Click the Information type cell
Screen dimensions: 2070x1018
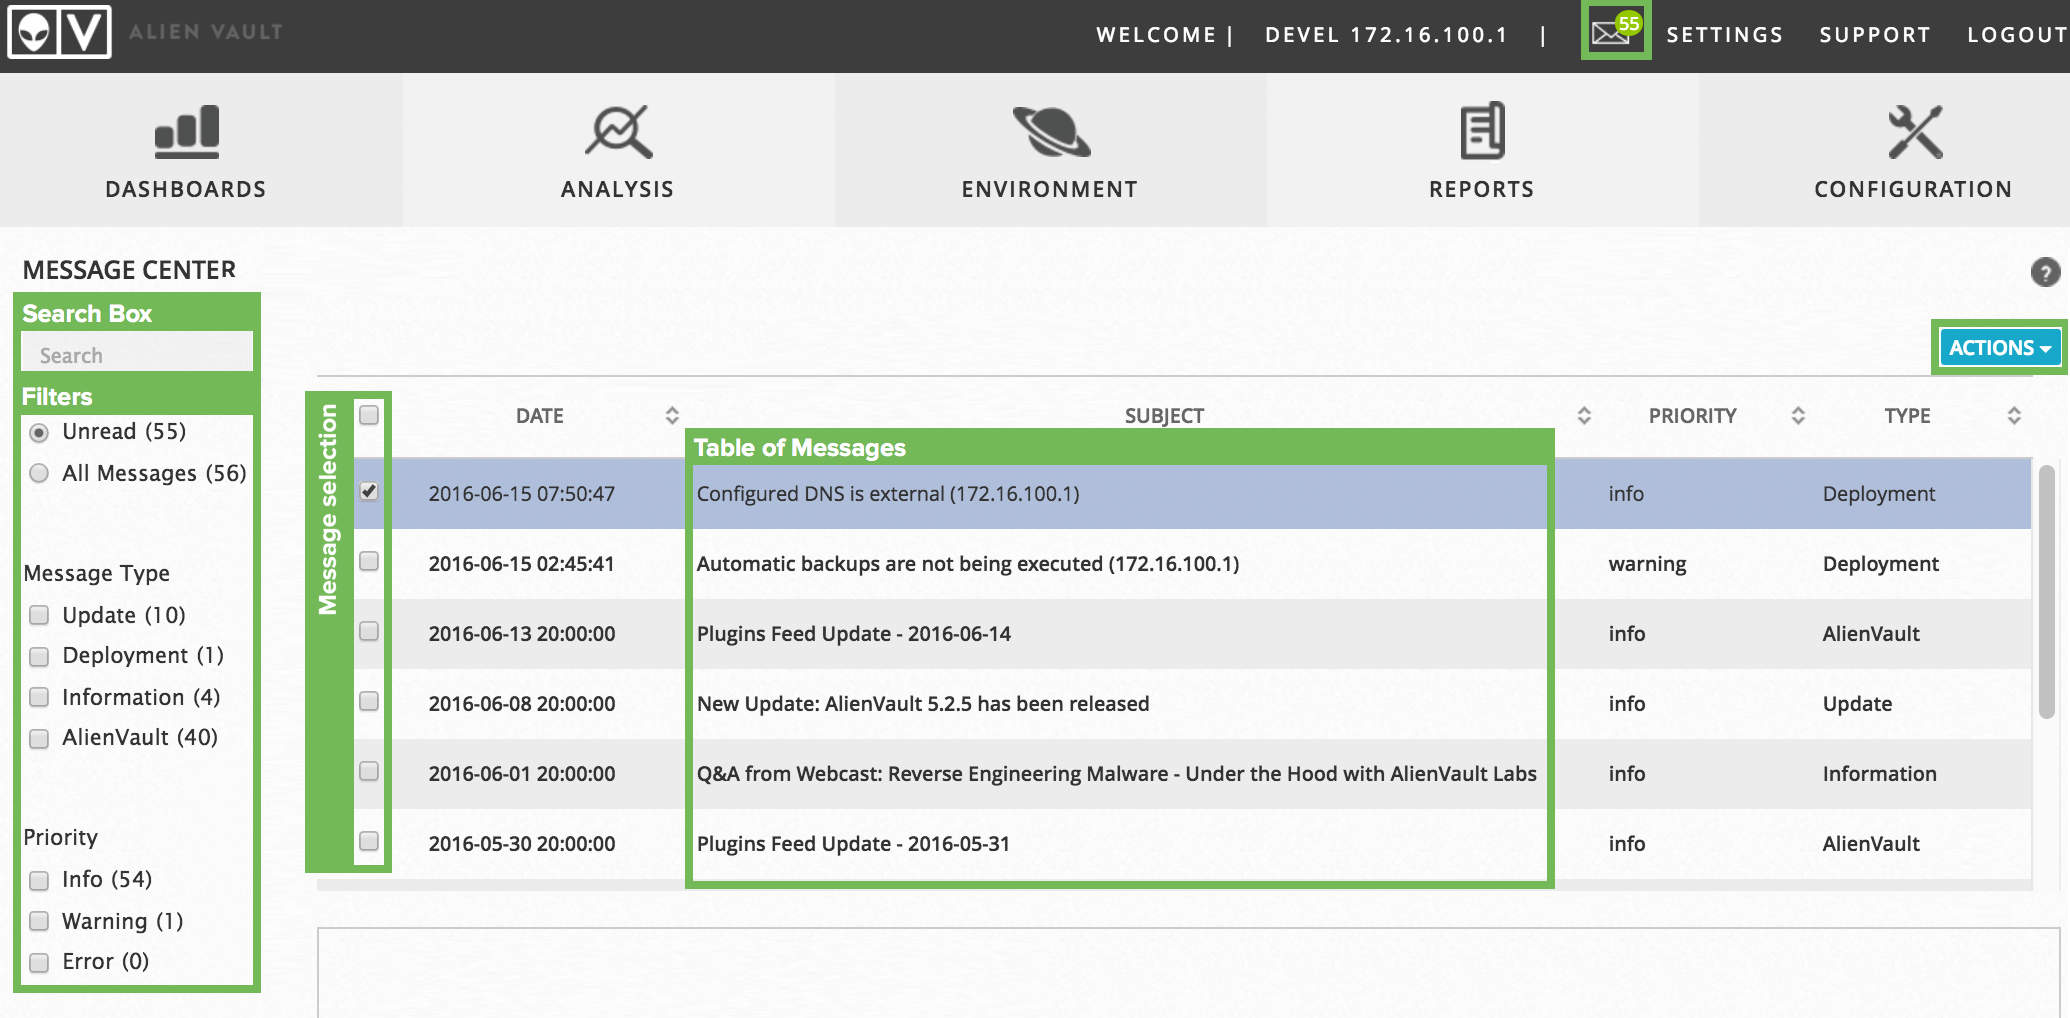pos(1880,774)
